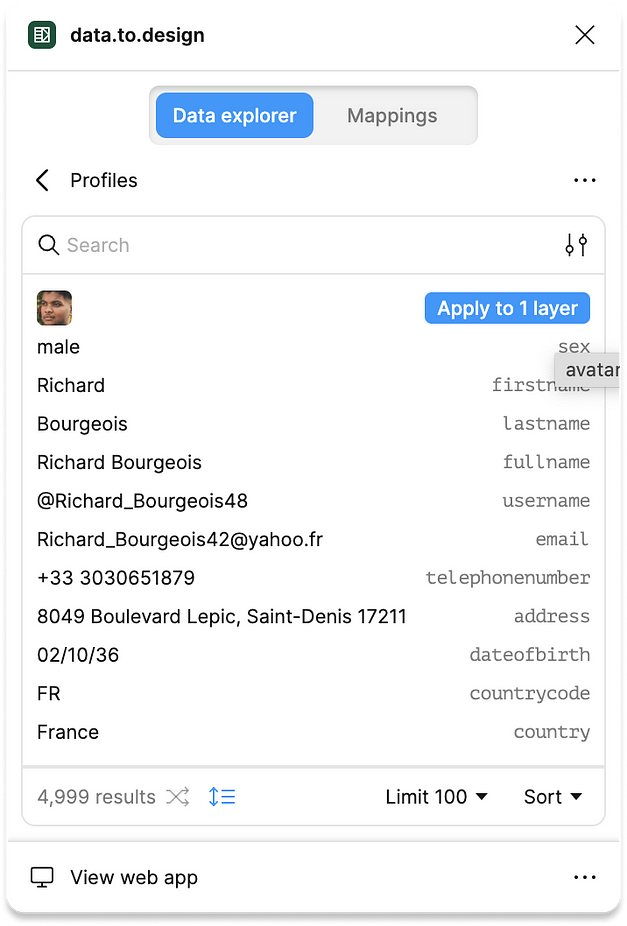This screenshot has height=926, width=627.
Task: Click the ellipsis at the bottom bar
Action: (x=584, y=877)
